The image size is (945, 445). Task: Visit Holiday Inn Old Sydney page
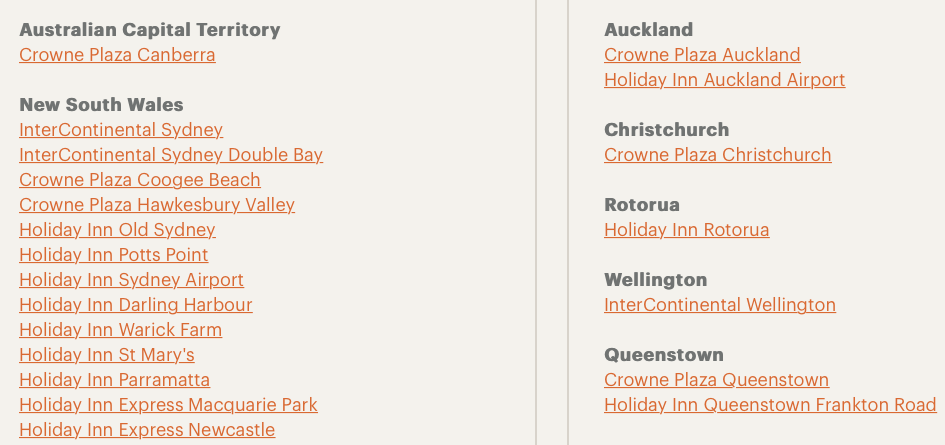(x=118, y=230)
